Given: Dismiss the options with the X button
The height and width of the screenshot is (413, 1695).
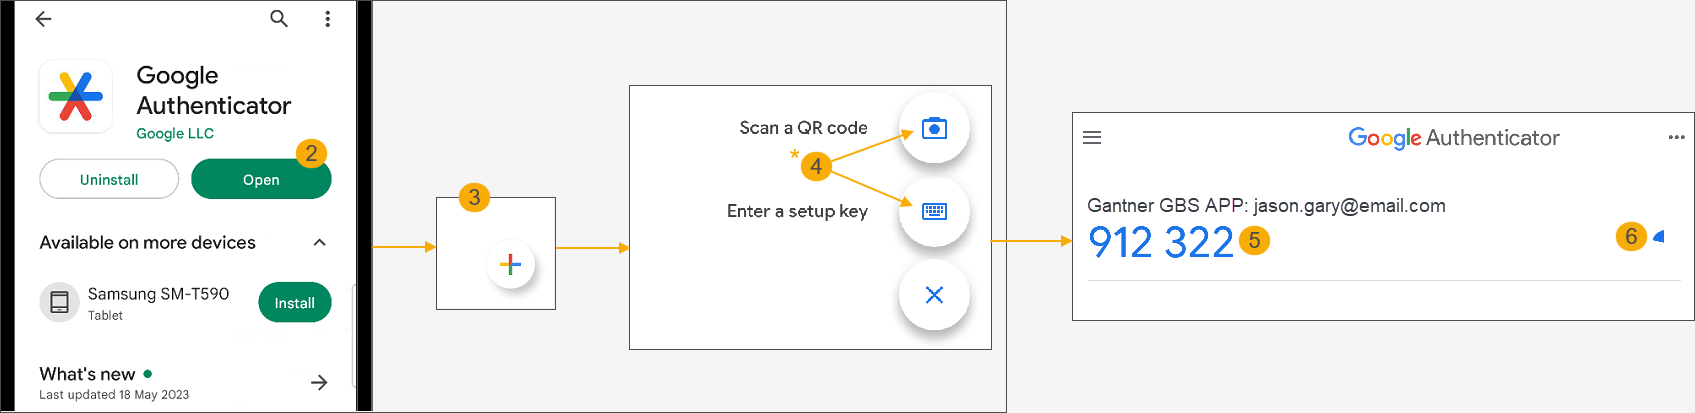Looking at the screenshot, I should tap(934, 295).
